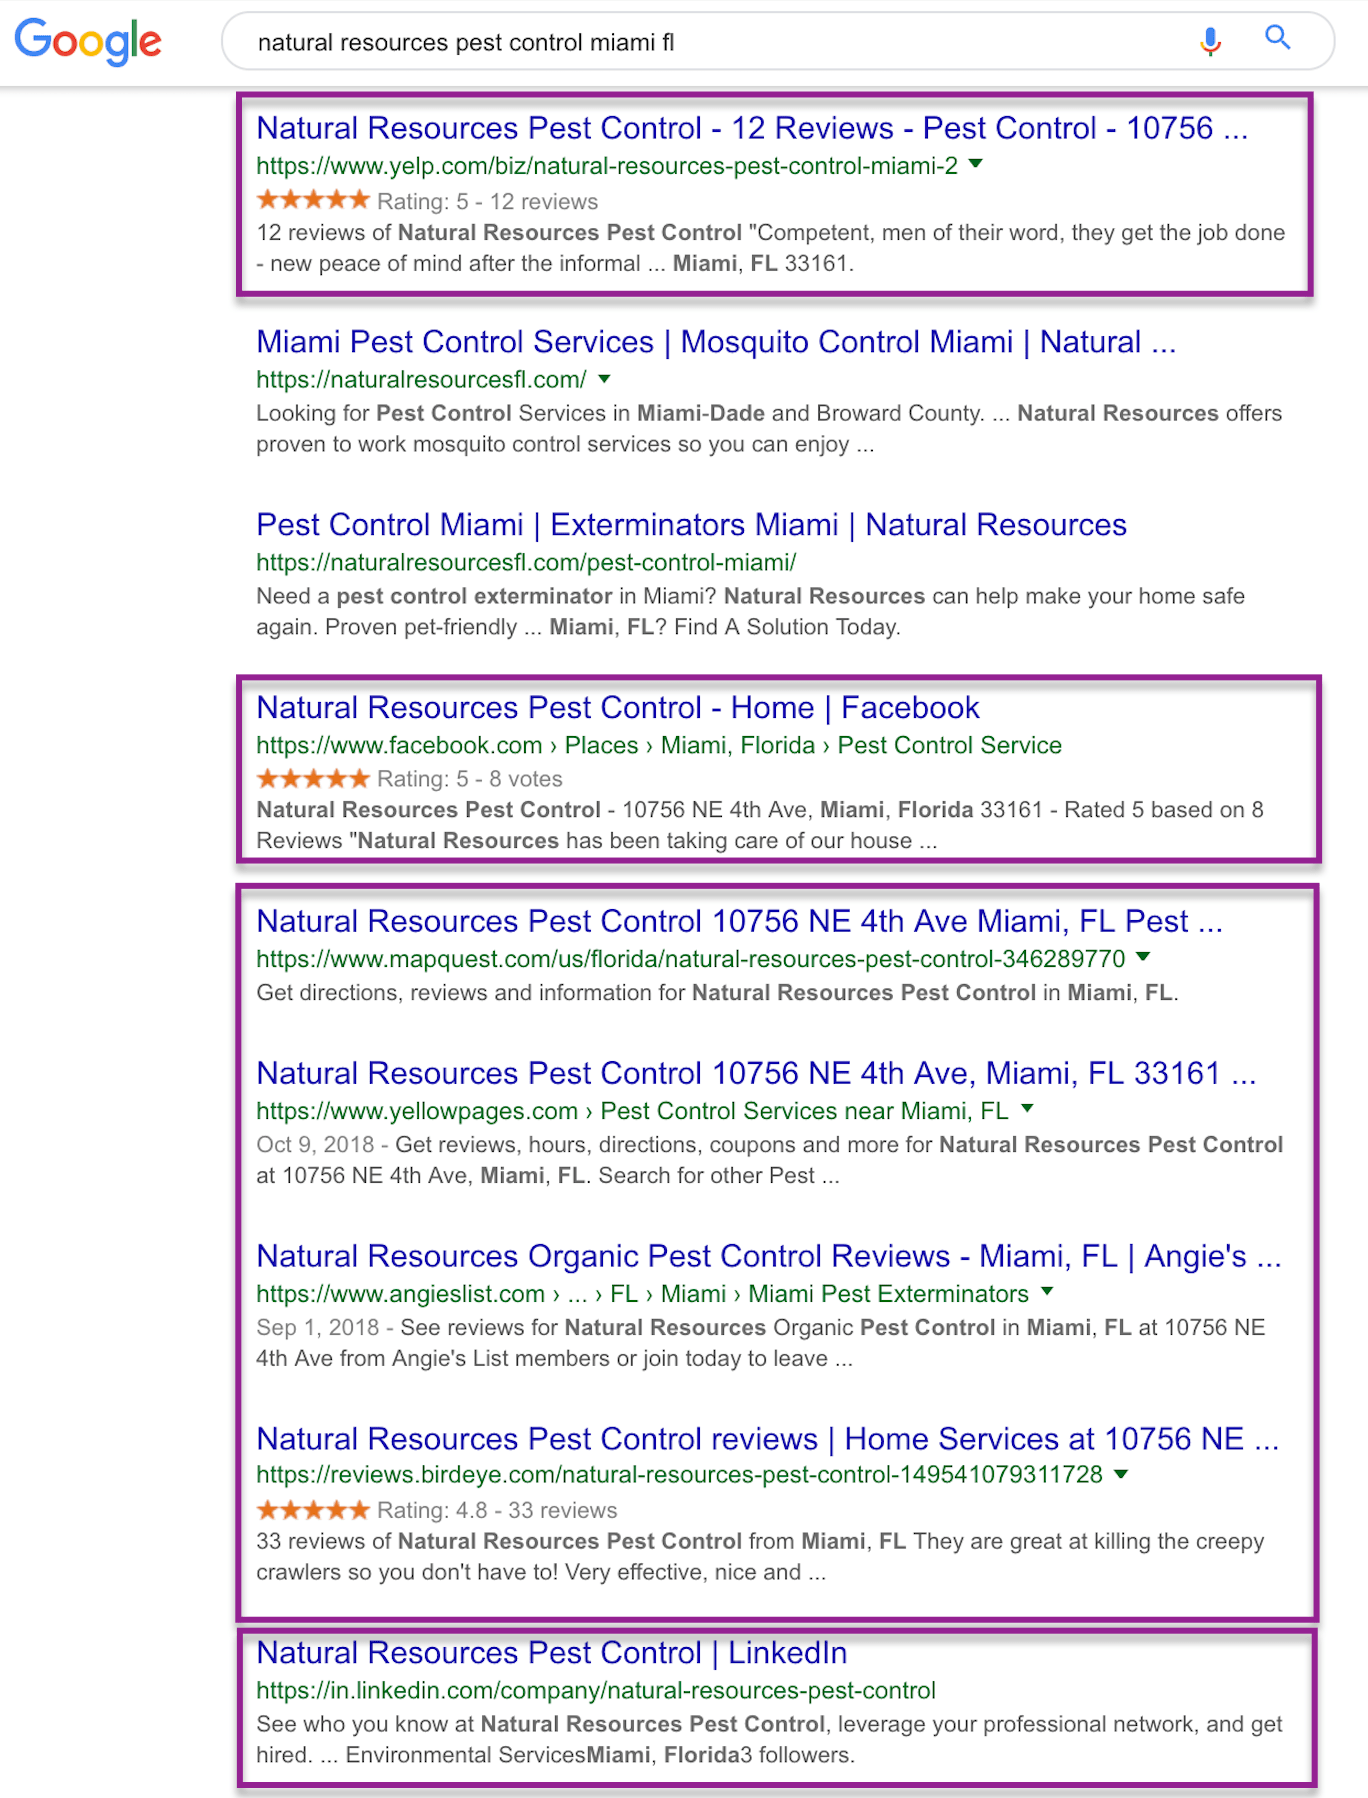Open the MapQuest Natural Resources result title
The image size is (1368, 1798).
tap(739, 921)
